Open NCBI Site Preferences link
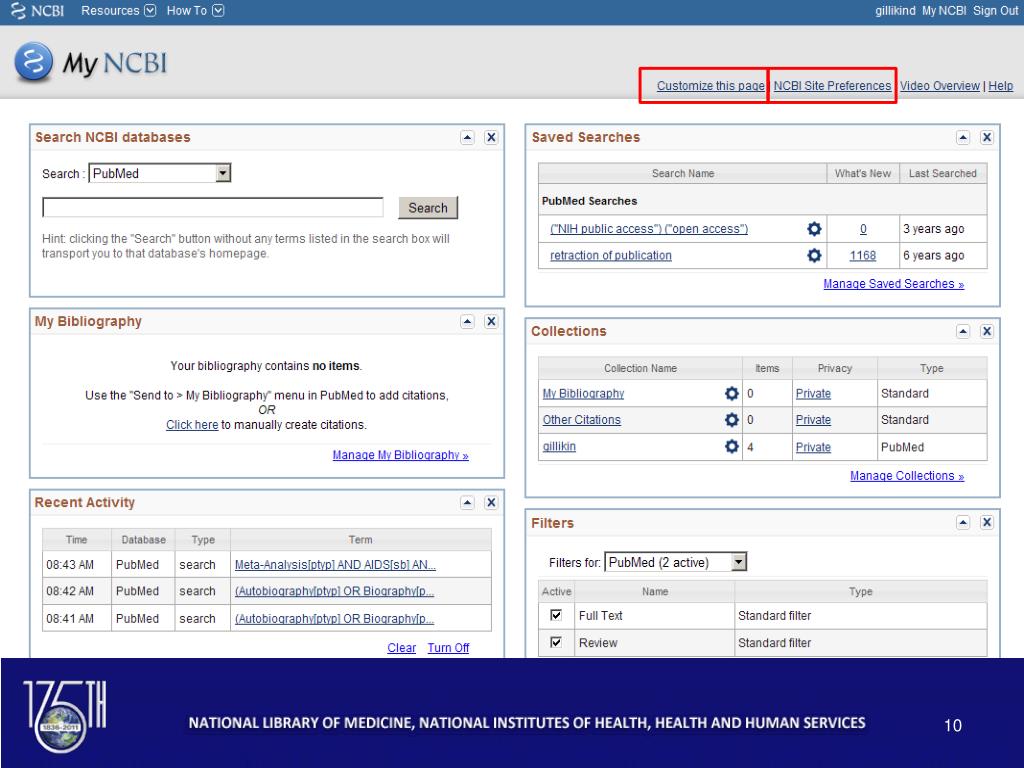 [x=832, y=86]
